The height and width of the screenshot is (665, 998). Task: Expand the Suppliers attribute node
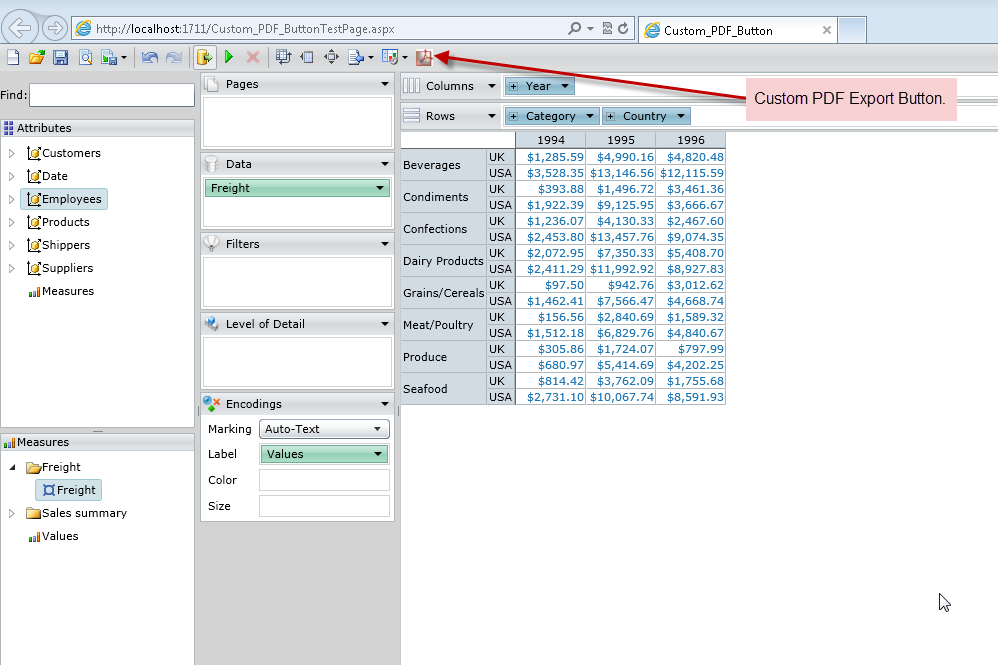click(11, 268)
